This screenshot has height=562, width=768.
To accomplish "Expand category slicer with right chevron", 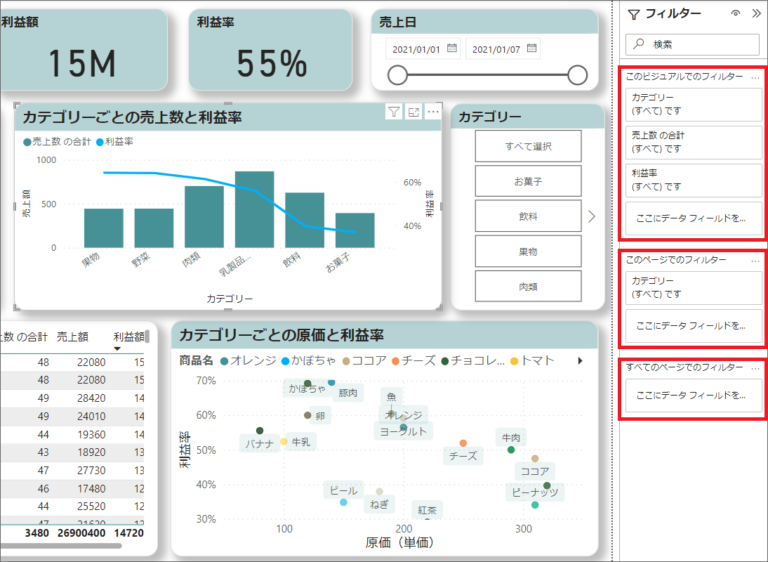I will 592,216.
